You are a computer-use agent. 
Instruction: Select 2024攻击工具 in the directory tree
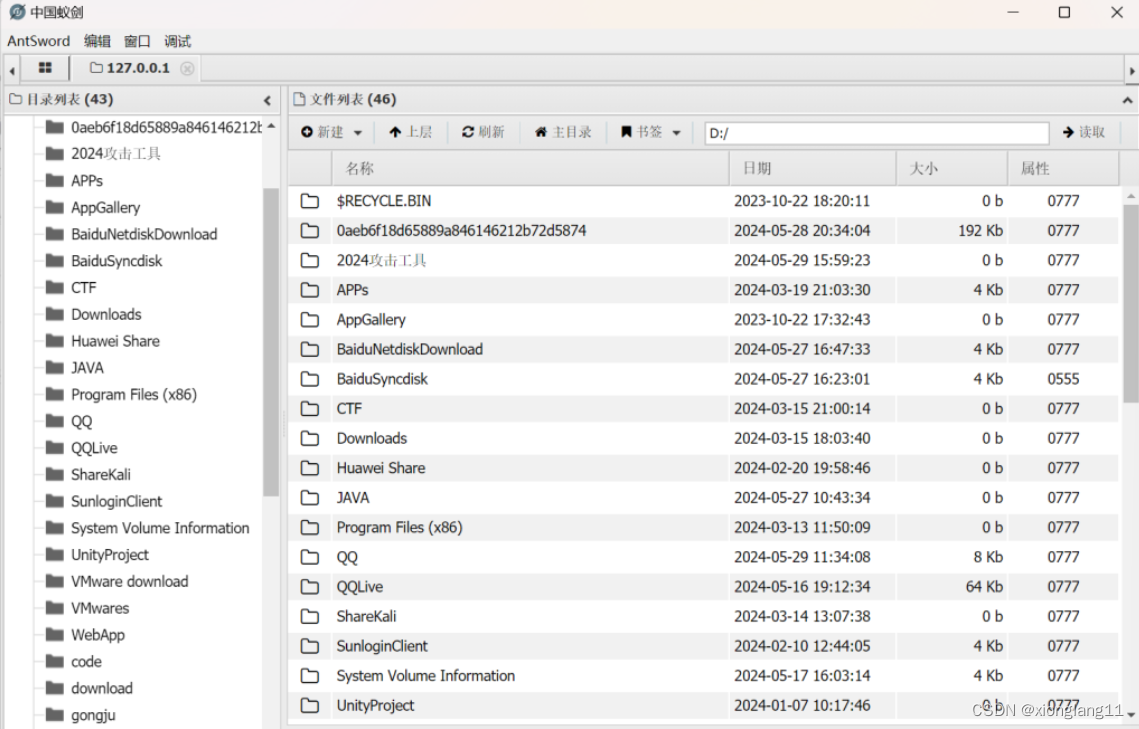115,154
